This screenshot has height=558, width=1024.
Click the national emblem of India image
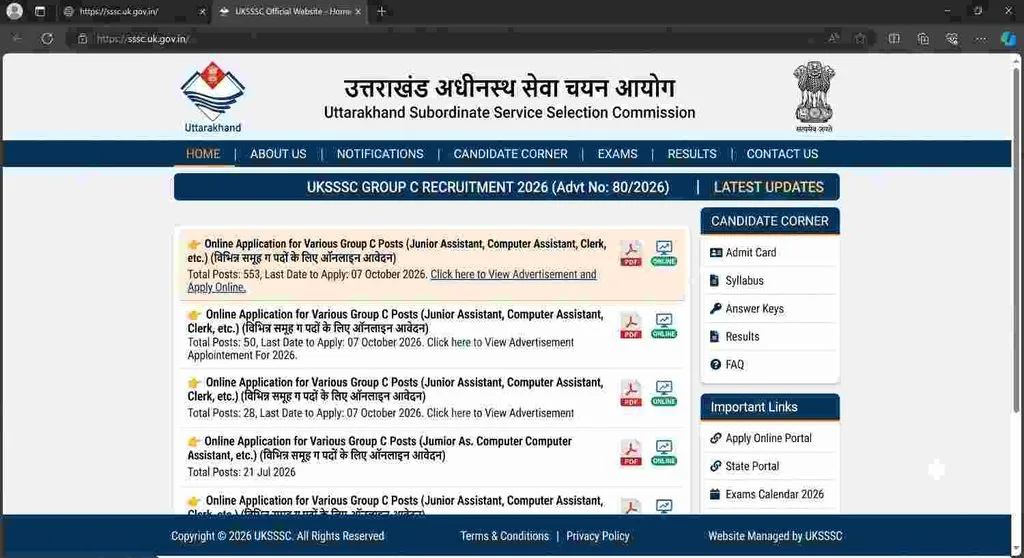coord(814,97)
